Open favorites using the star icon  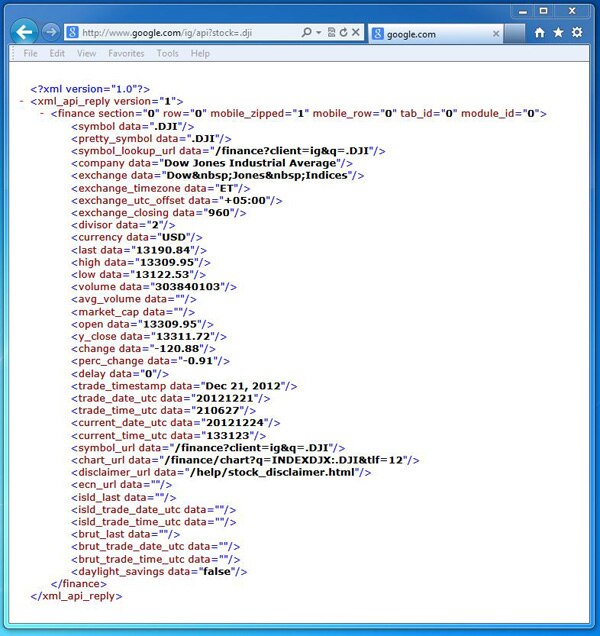558,33
